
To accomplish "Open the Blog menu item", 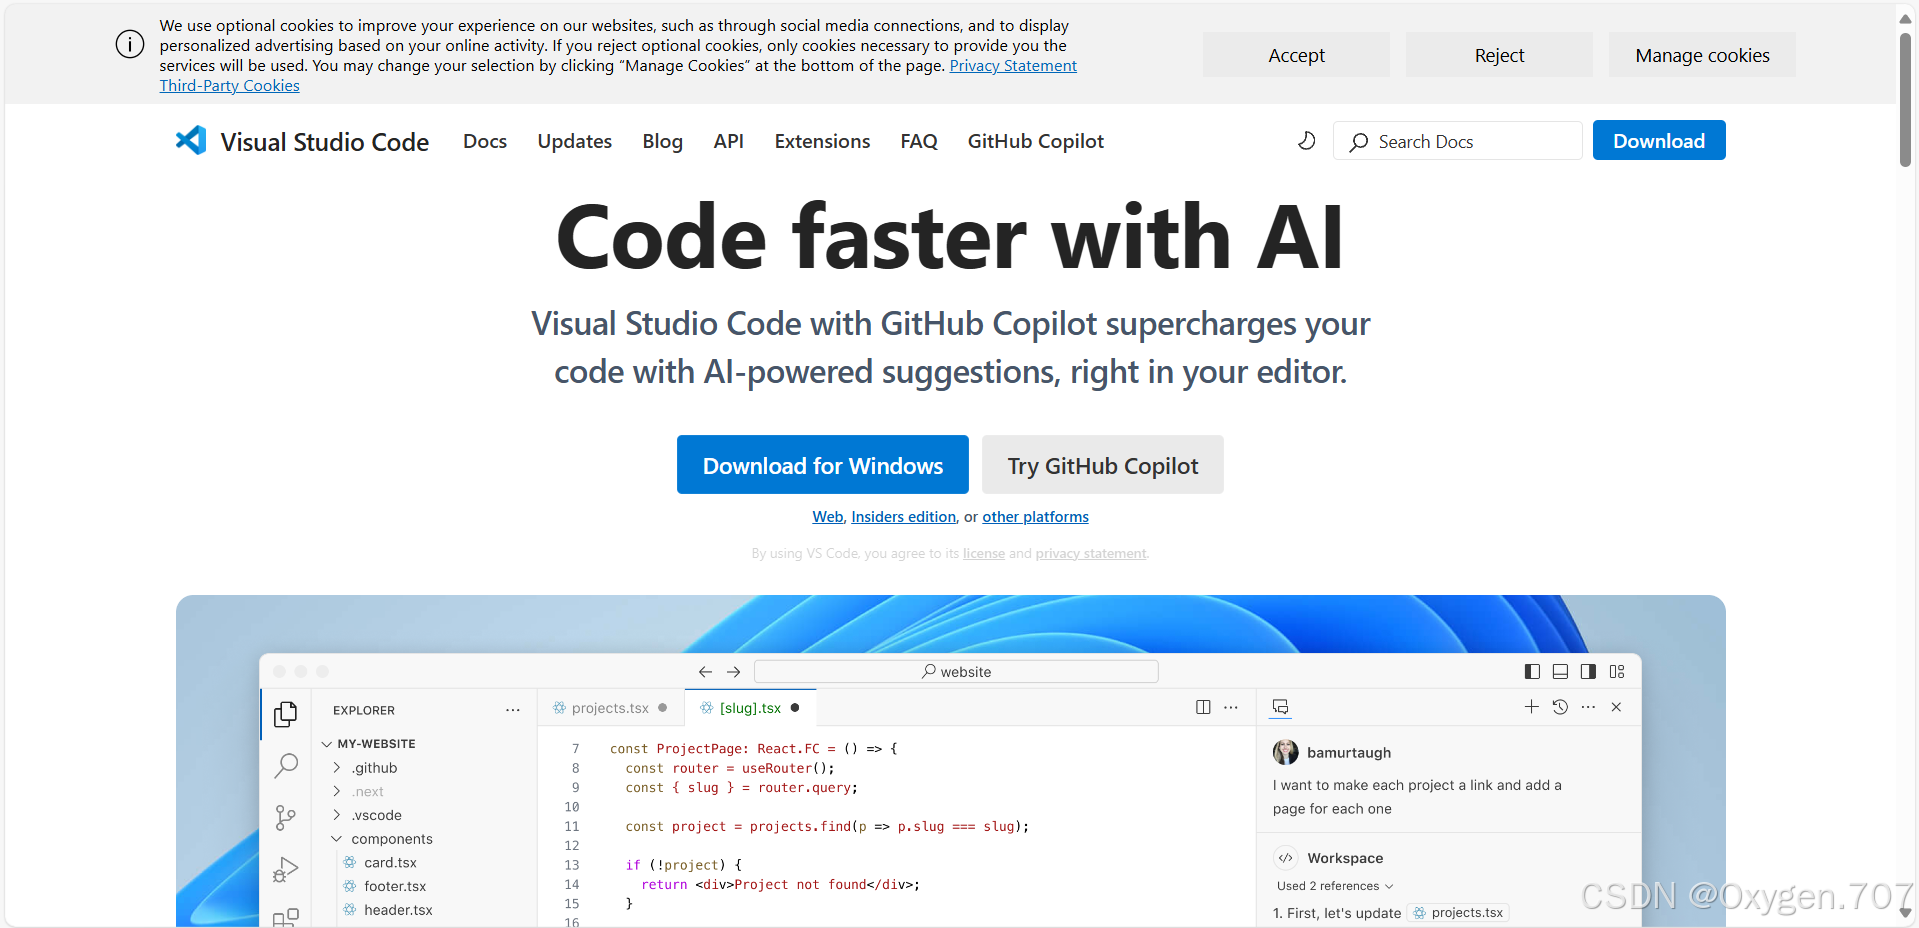I will 662,141.
